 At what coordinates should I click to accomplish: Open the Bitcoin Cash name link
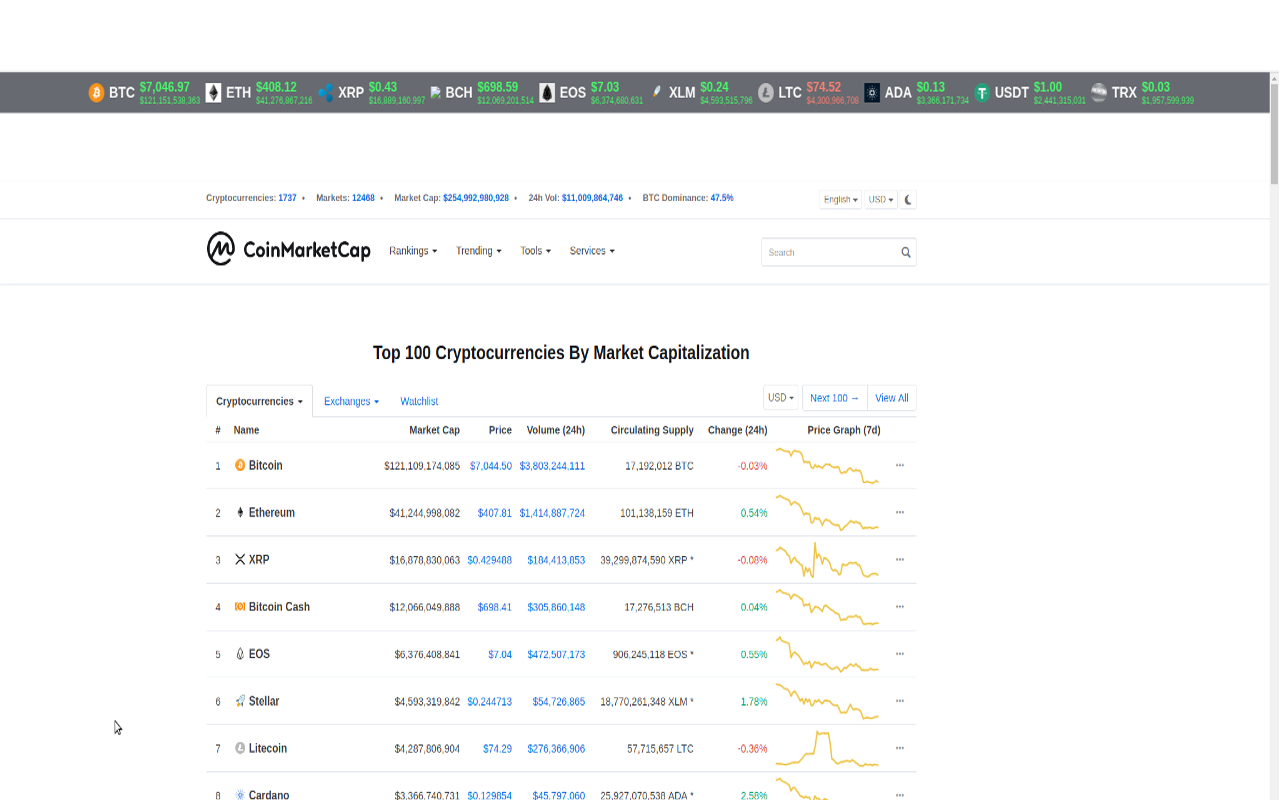279,606
